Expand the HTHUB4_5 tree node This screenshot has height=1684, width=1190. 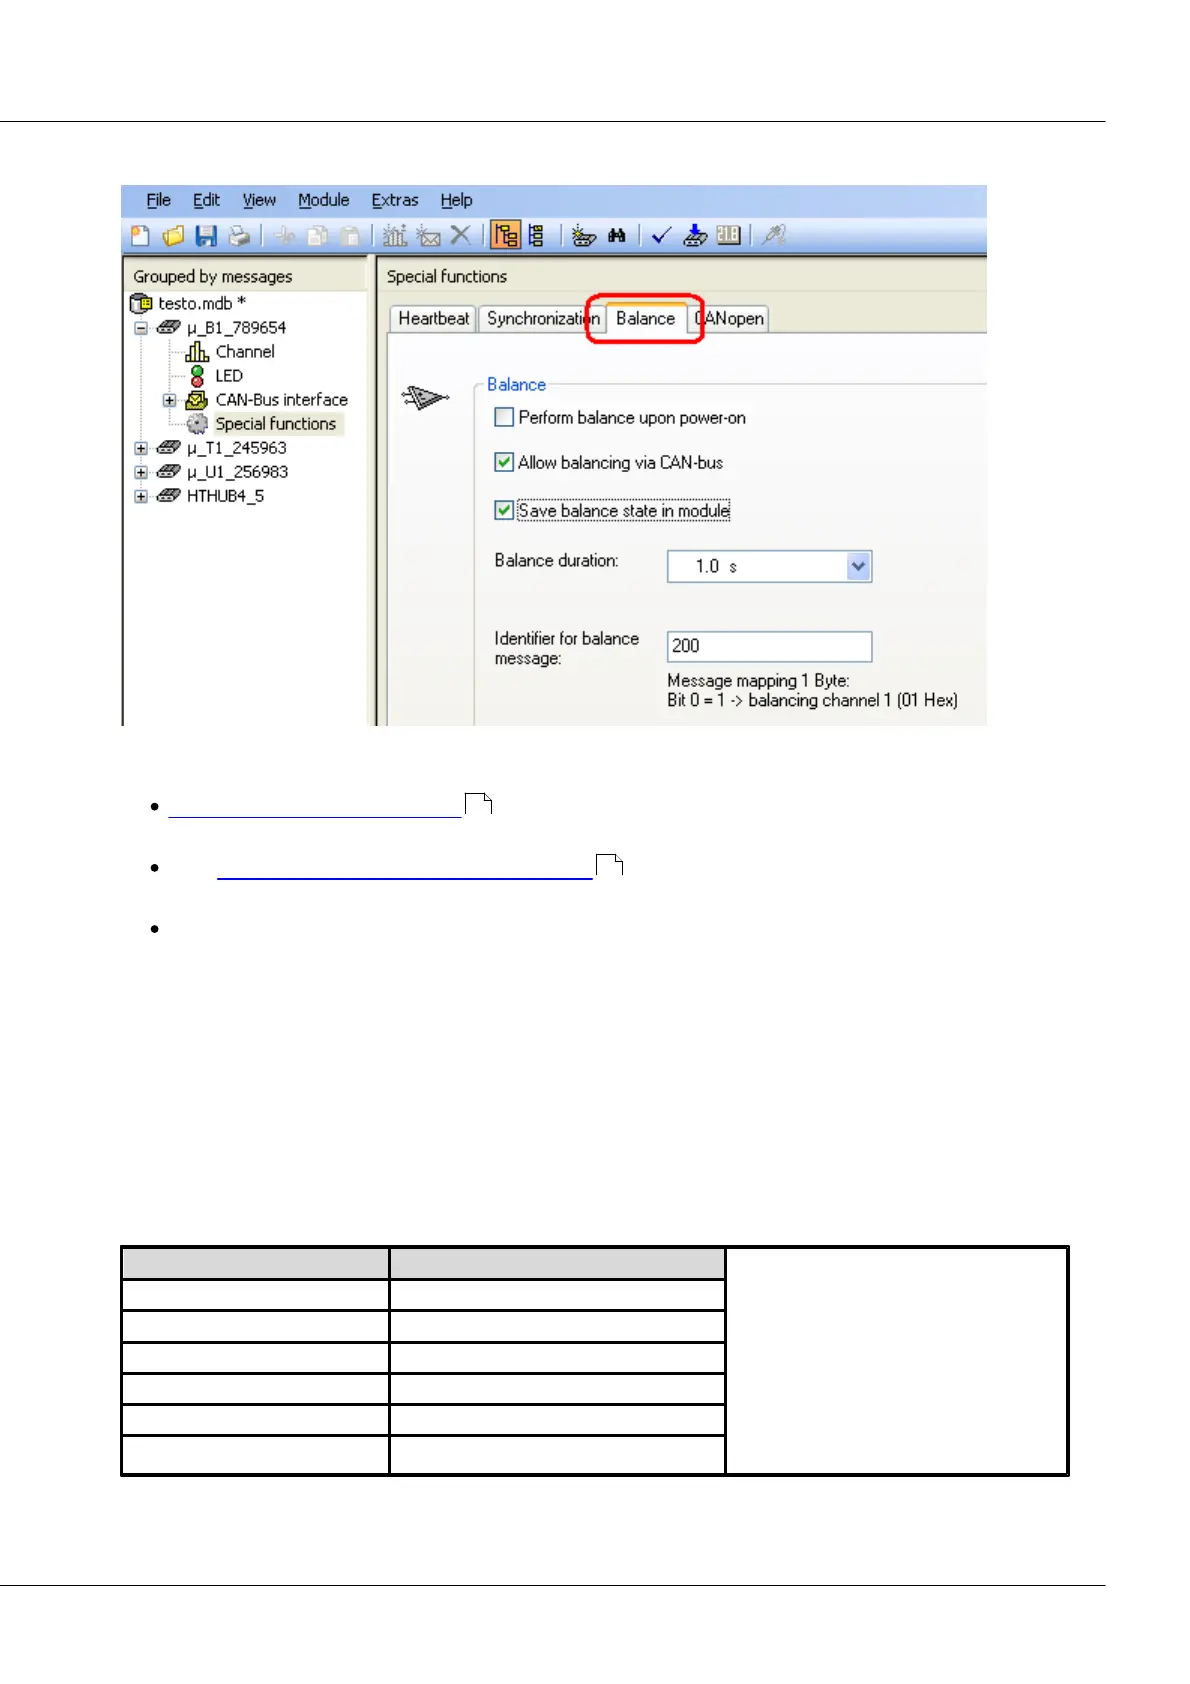click(x=141, y=496)
